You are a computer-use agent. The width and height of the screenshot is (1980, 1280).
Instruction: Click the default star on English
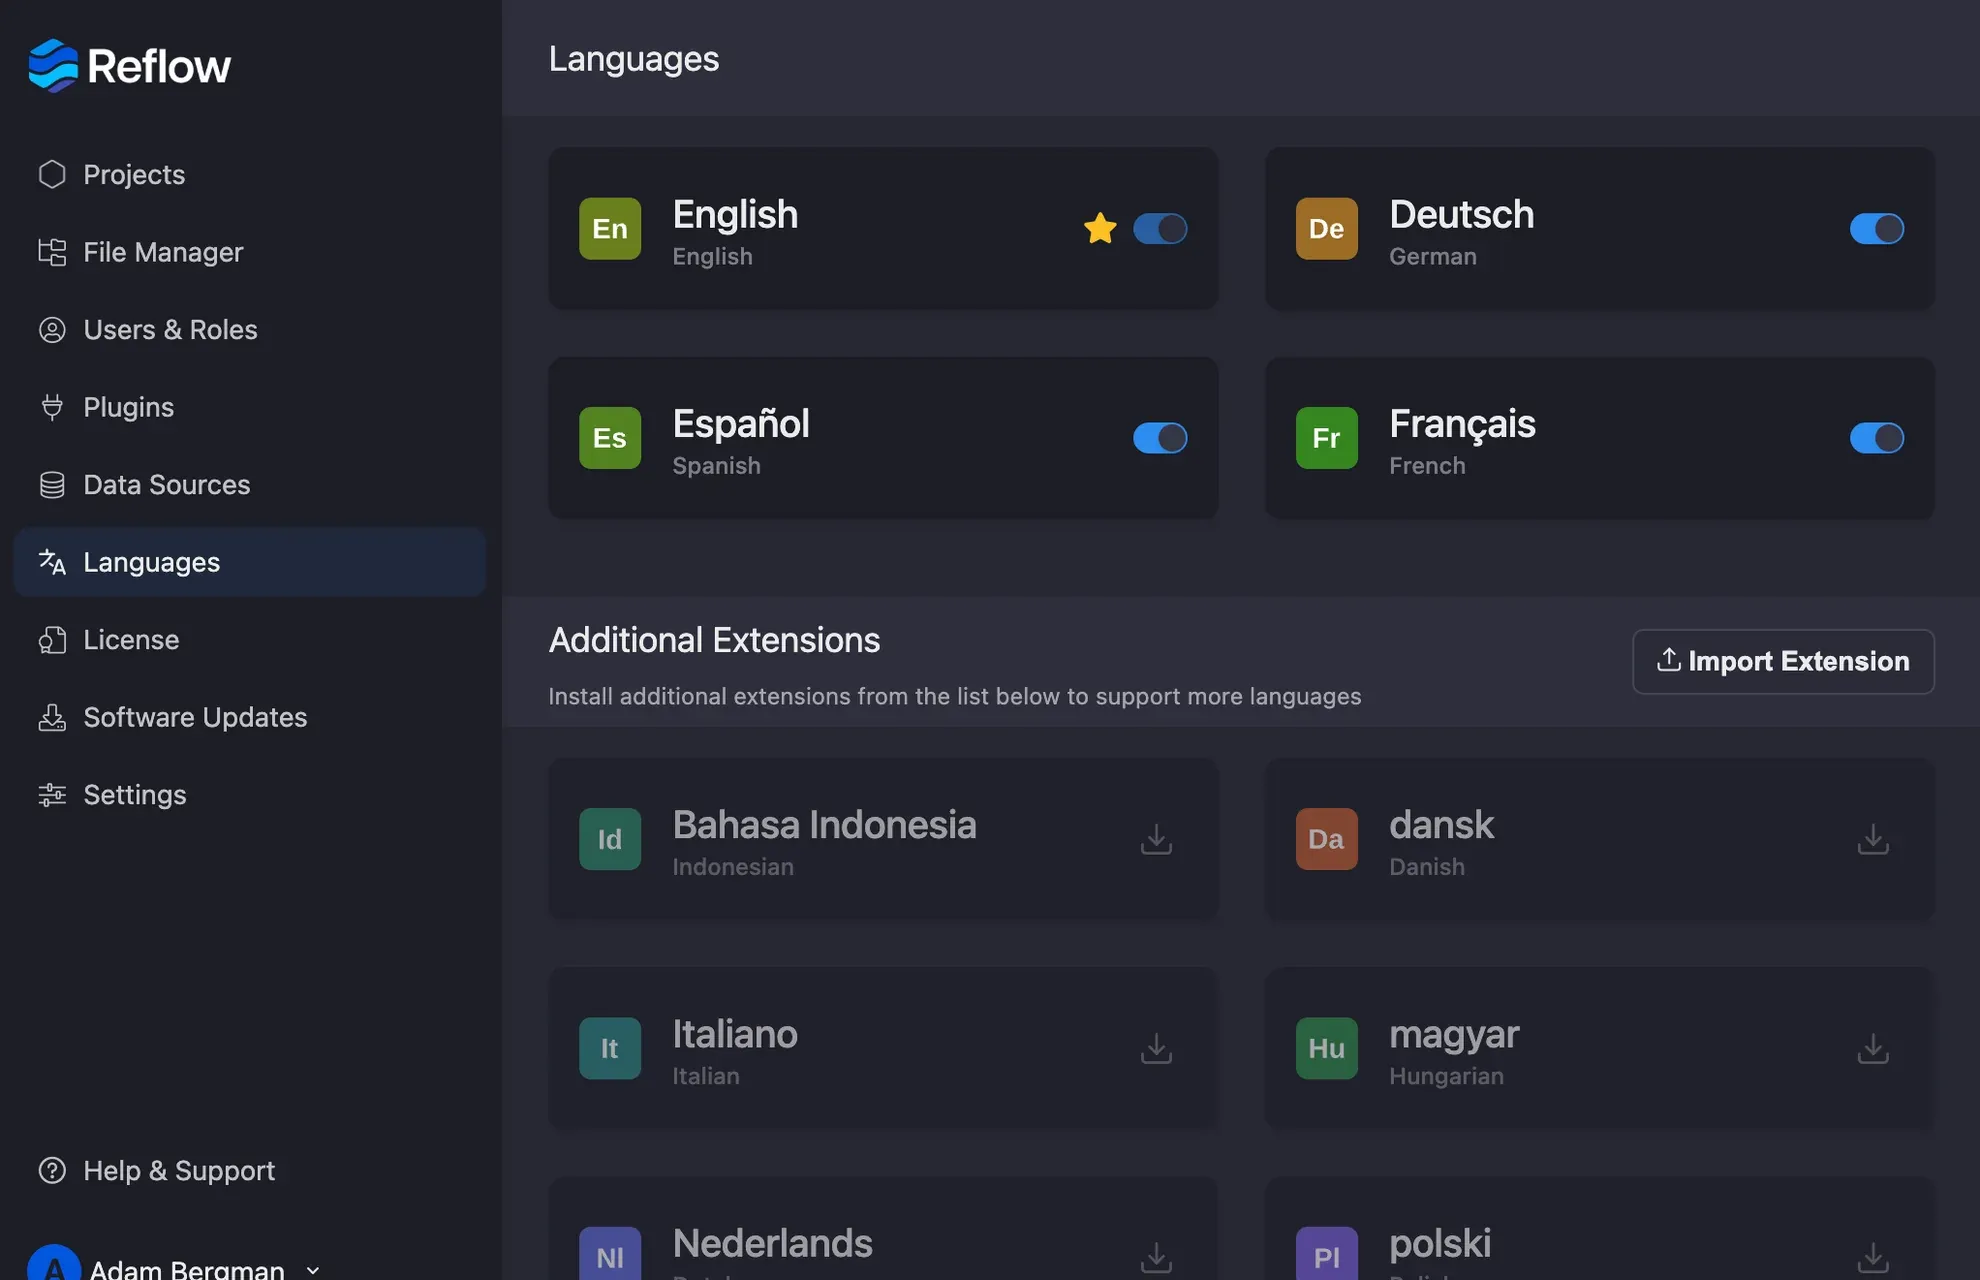pyautogui.click(x=1100, y=228)
